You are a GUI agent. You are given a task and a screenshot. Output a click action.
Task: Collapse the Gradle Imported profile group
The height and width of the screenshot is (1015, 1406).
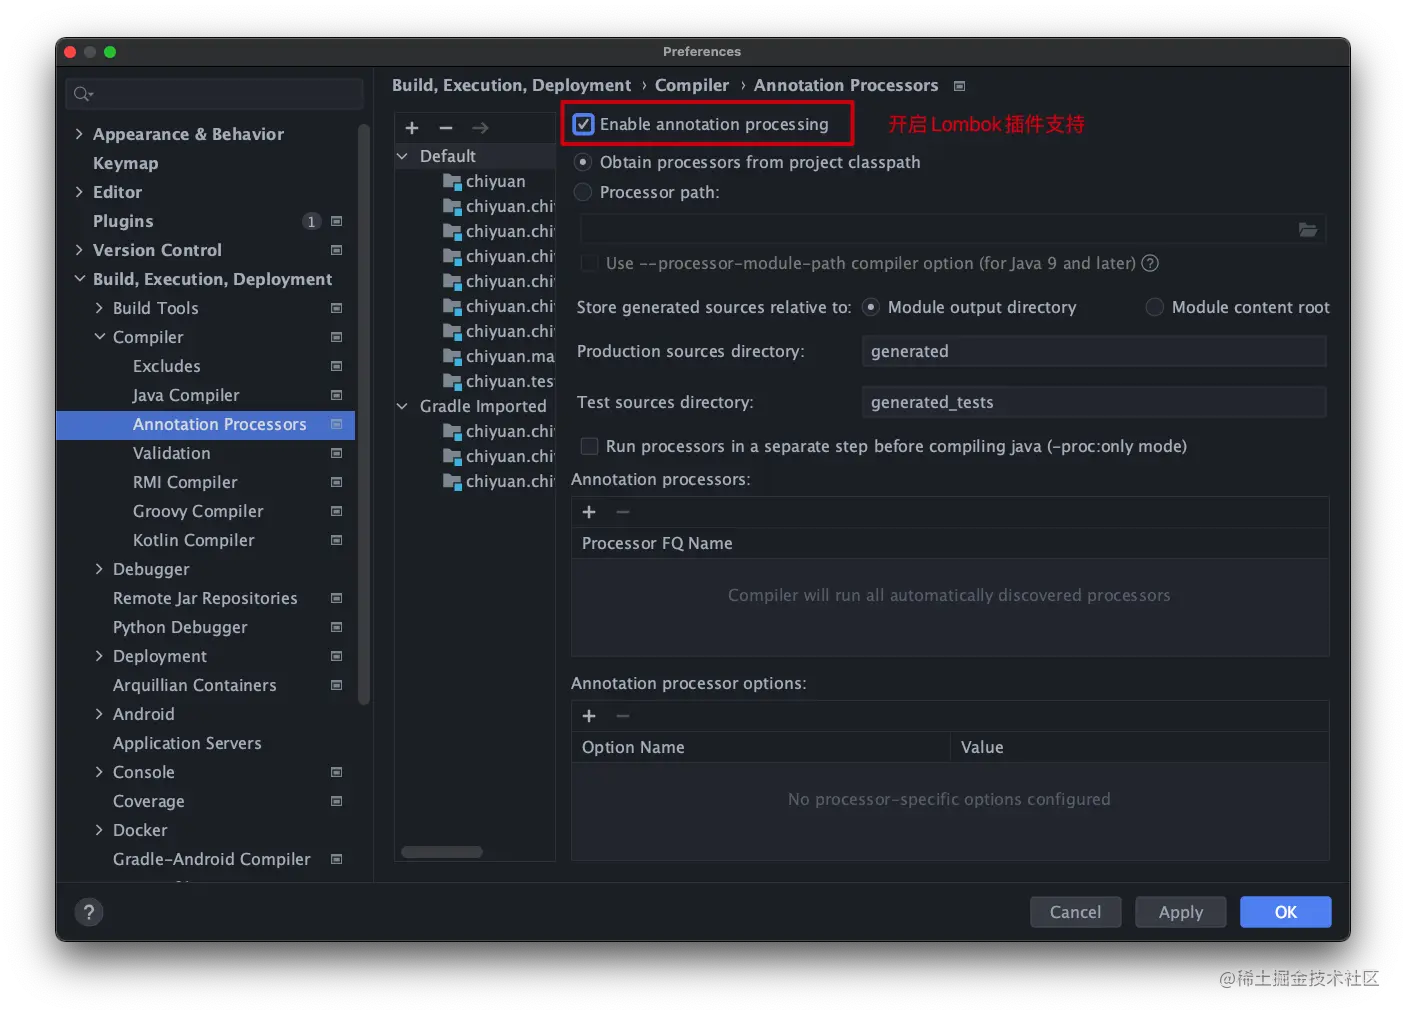tap(402, 406)
